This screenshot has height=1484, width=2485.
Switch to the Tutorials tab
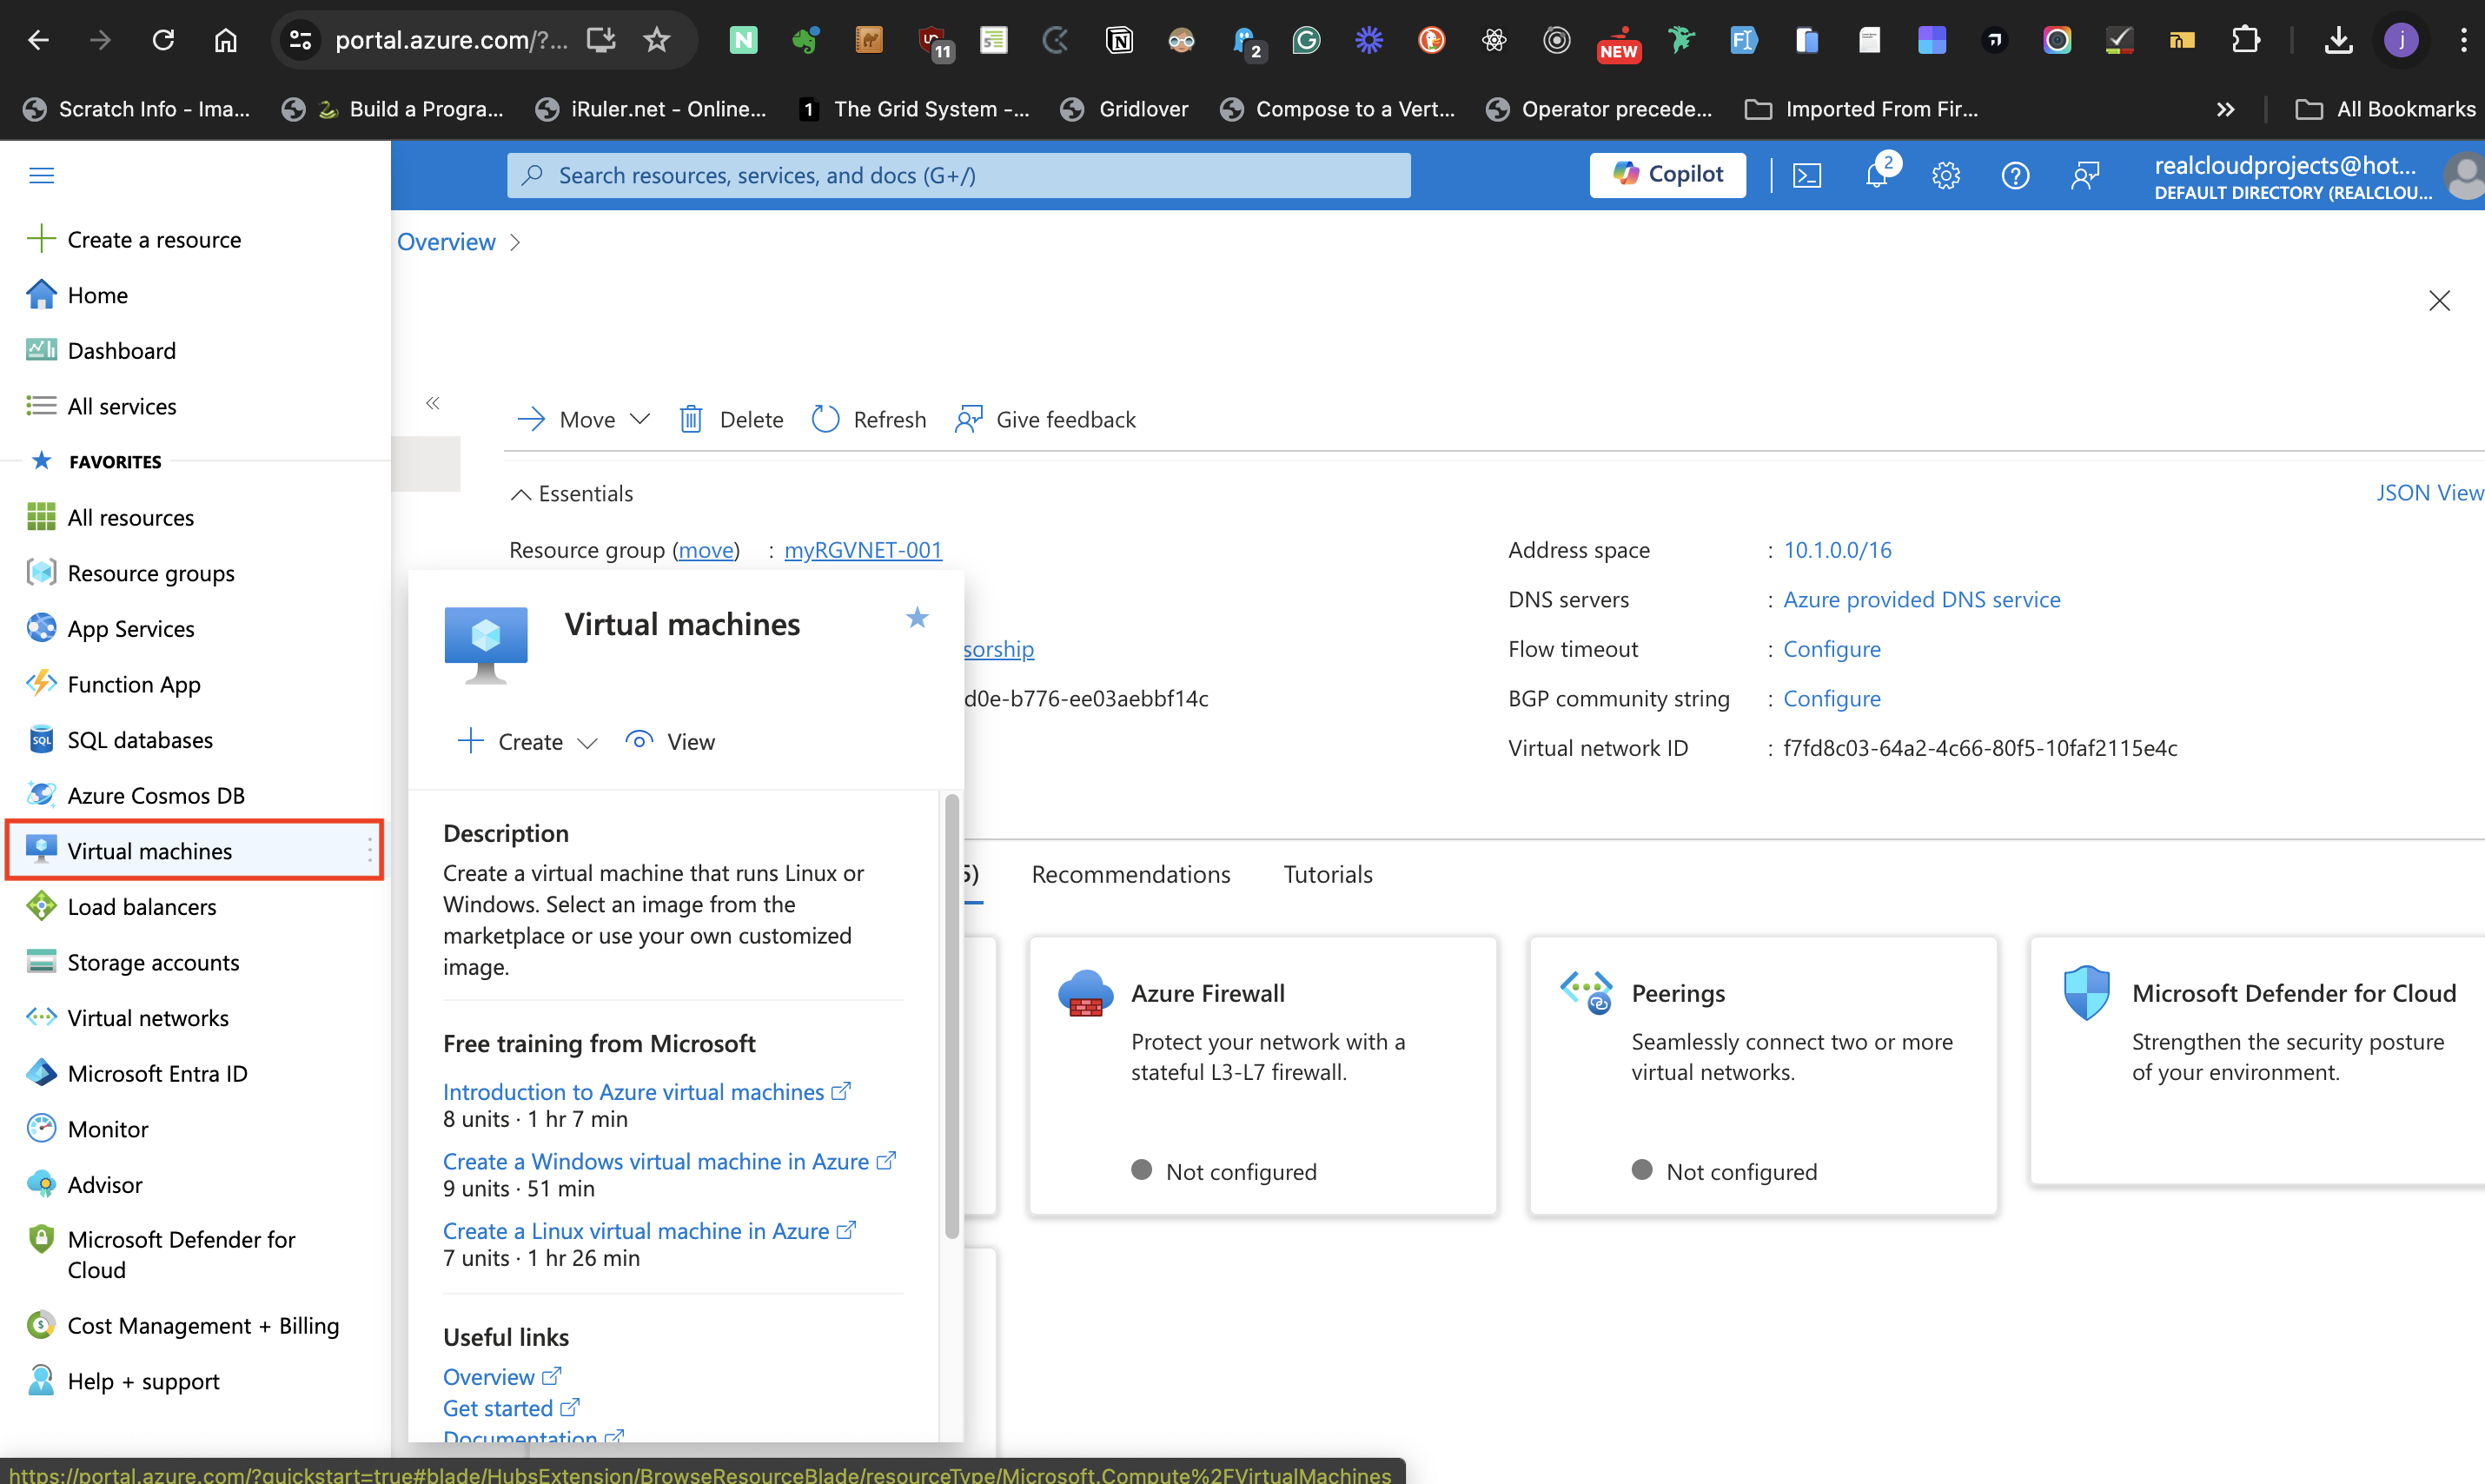tap(1328, 874)
